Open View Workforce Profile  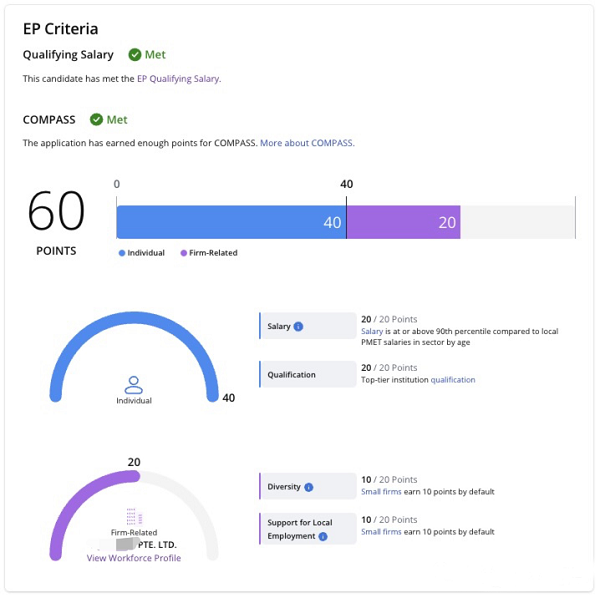tap(134, 558)
